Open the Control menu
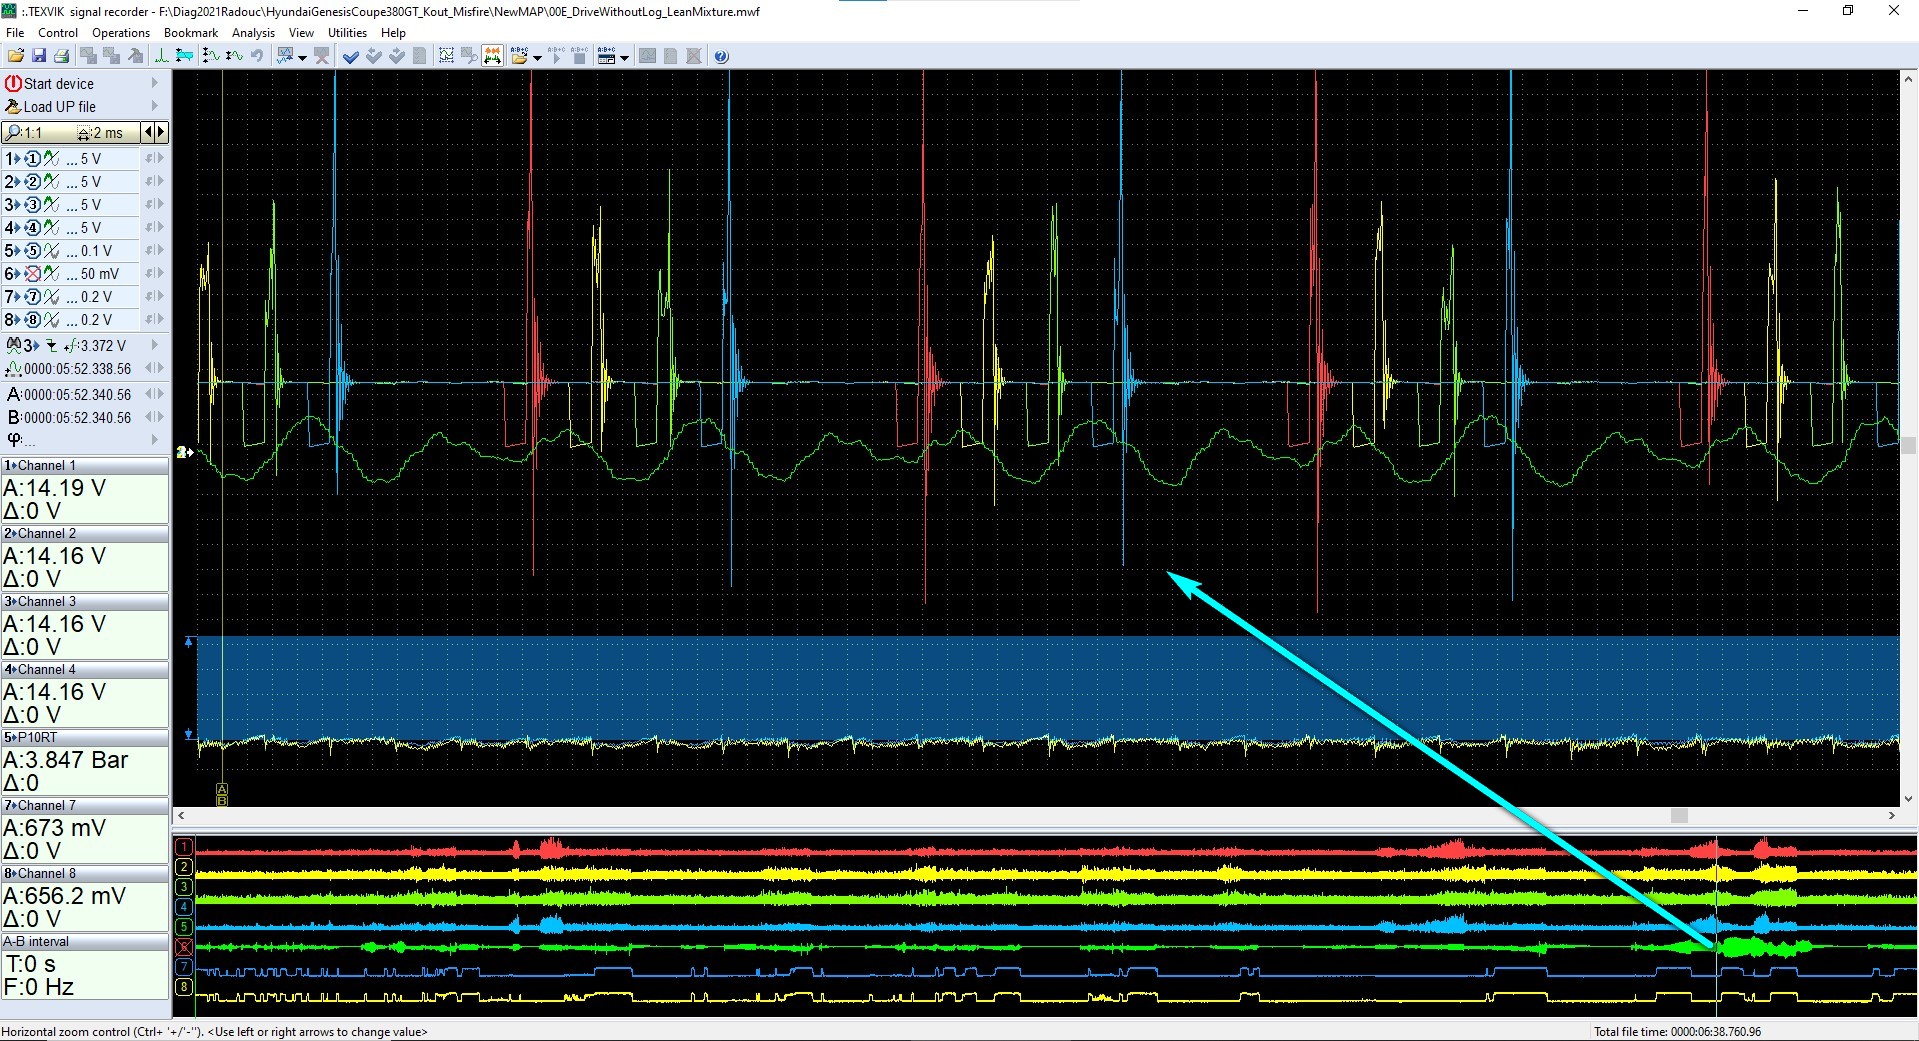The width and height of the screenshot is (1919, 1041). (58, 33)
